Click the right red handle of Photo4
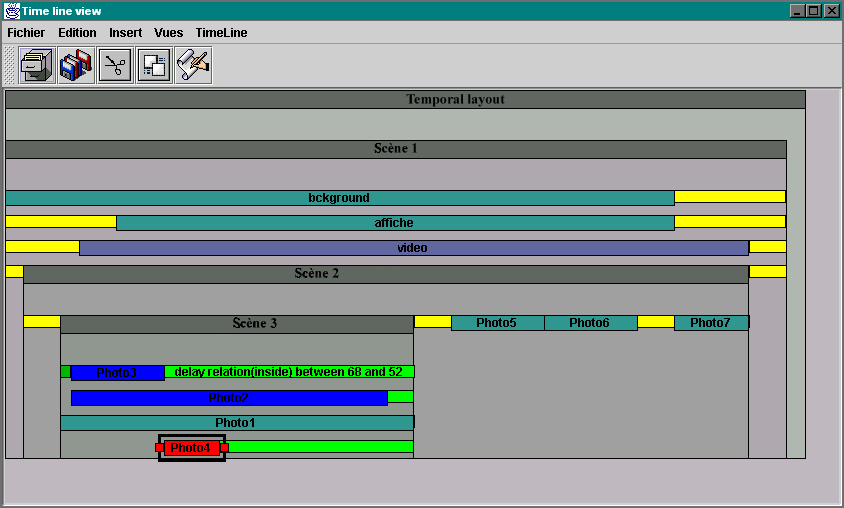This screenshot has width=844, height=508. tap(224, 448)
